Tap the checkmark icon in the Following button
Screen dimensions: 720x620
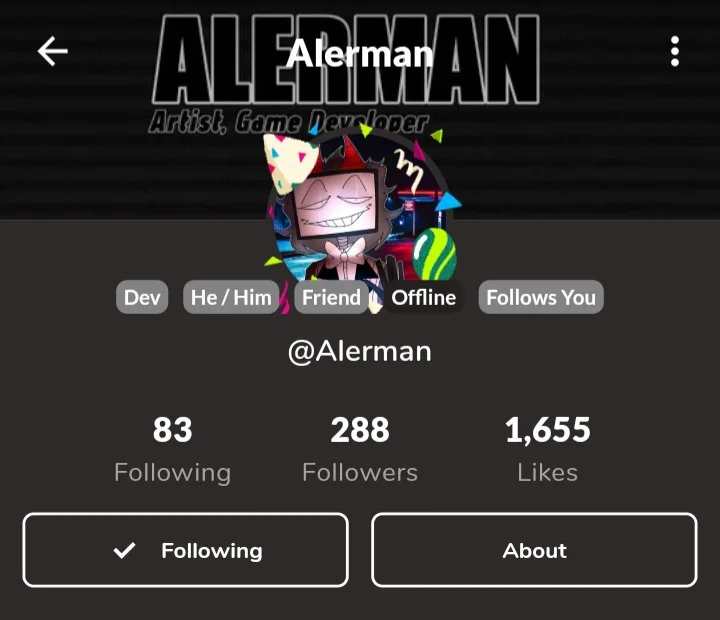(124, 550)
